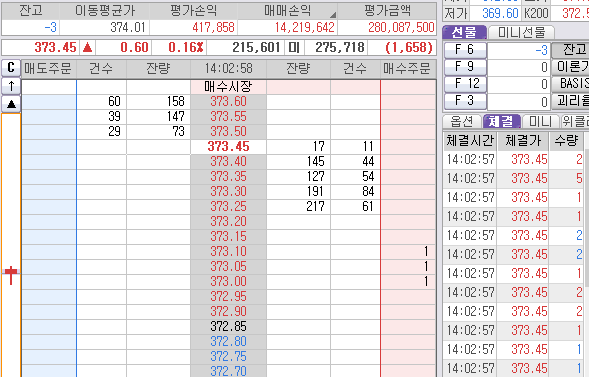Click price 372.85 in the ladder
The width and height of the screenshot is (589, 377).
pyautogui.click(x=228, y=327)
